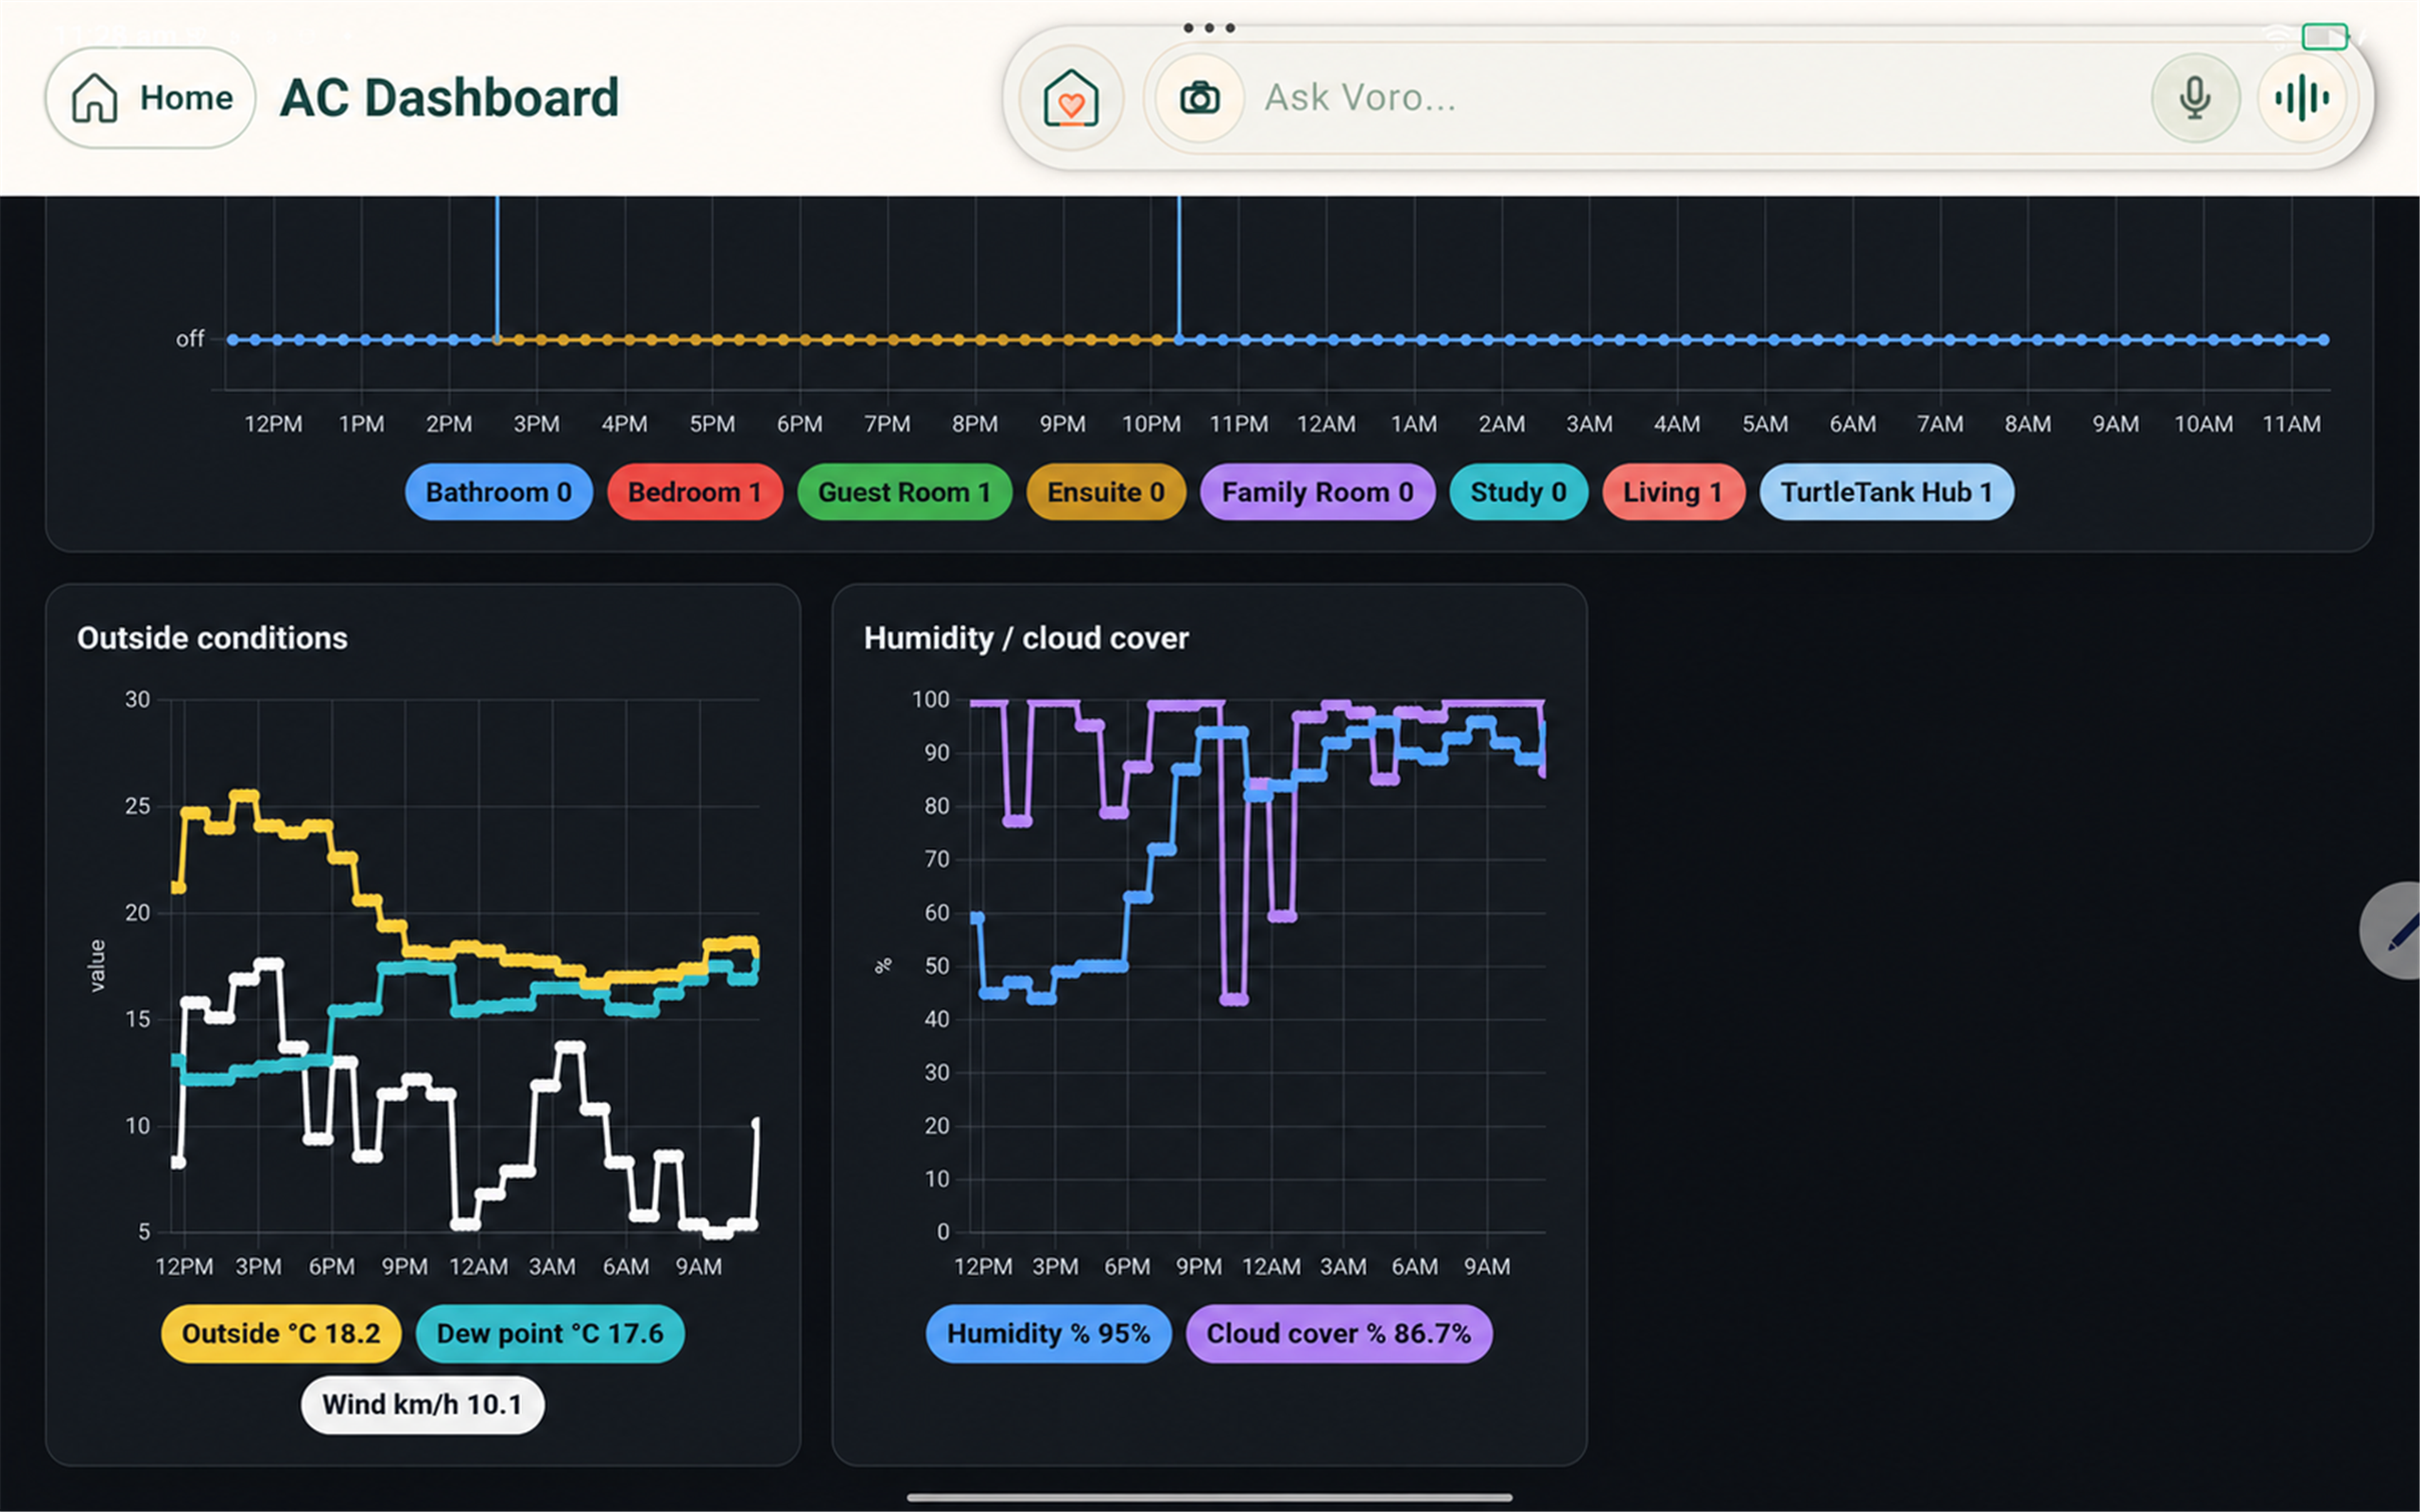Hide the Wind km/h 10.1 series
The width and height of the screenshot is (2420, 1512).
coord(422,1404)
